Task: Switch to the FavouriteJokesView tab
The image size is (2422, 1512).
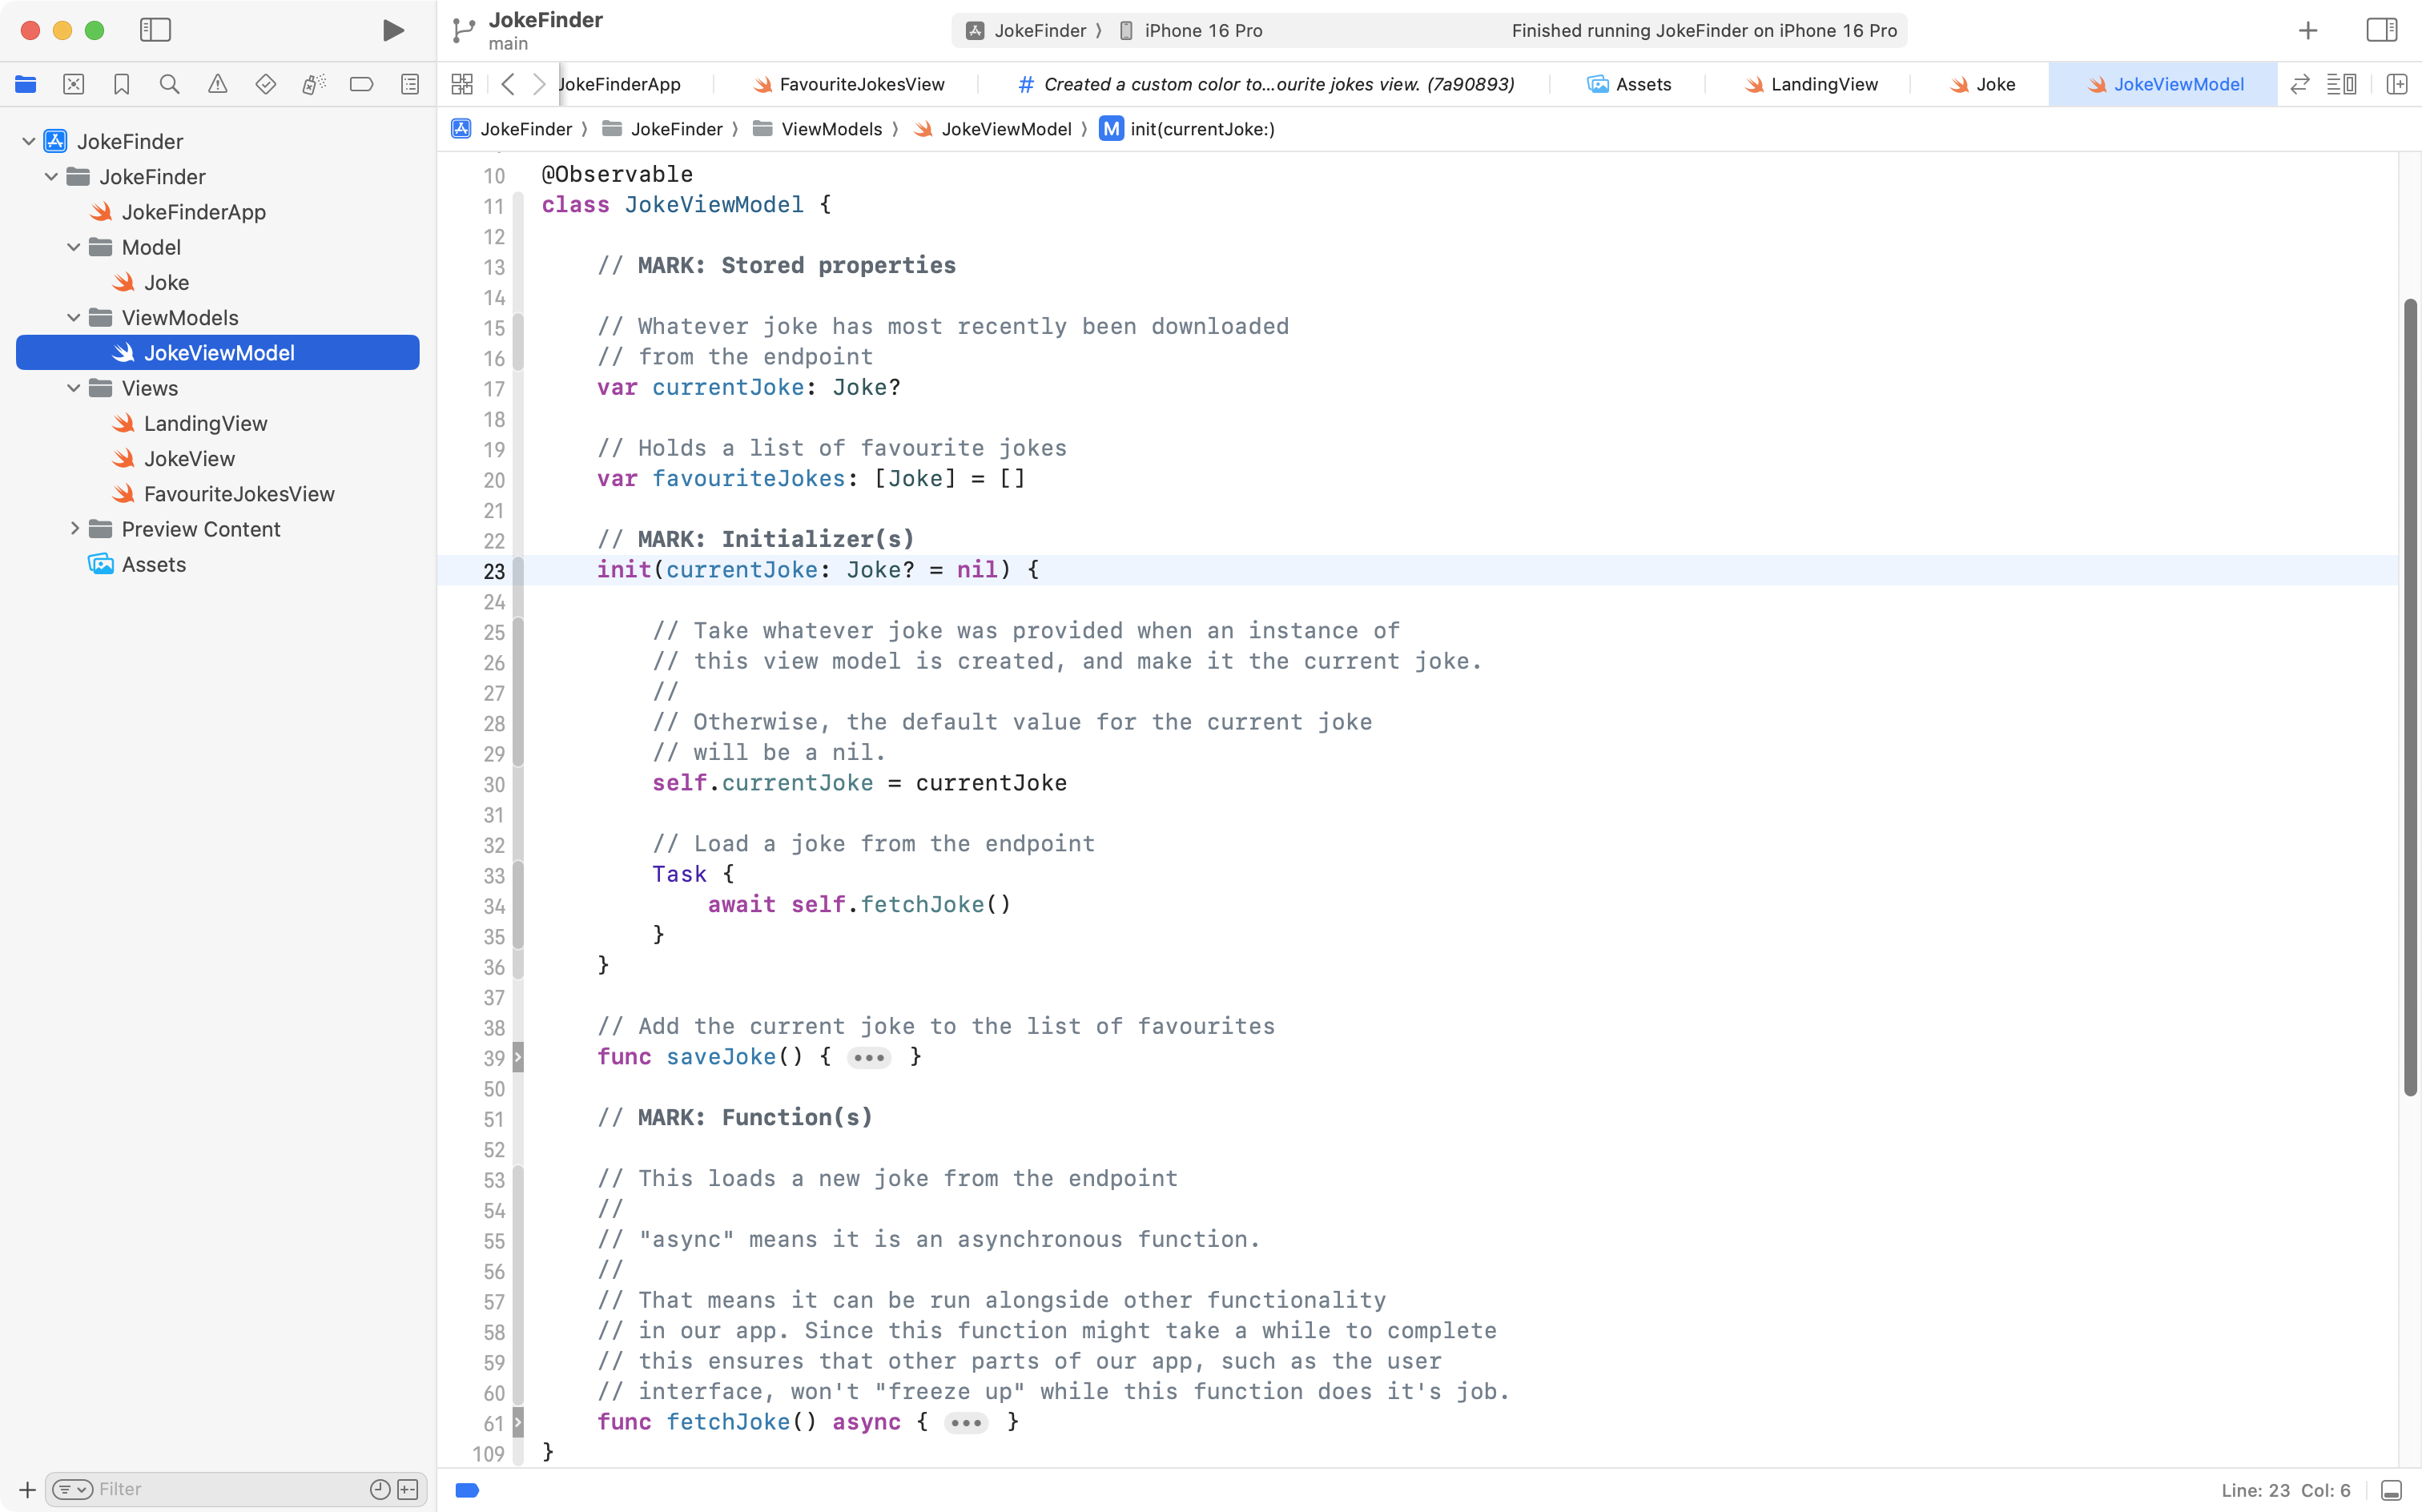Action: pyautogui.click(x=860, y=85)
